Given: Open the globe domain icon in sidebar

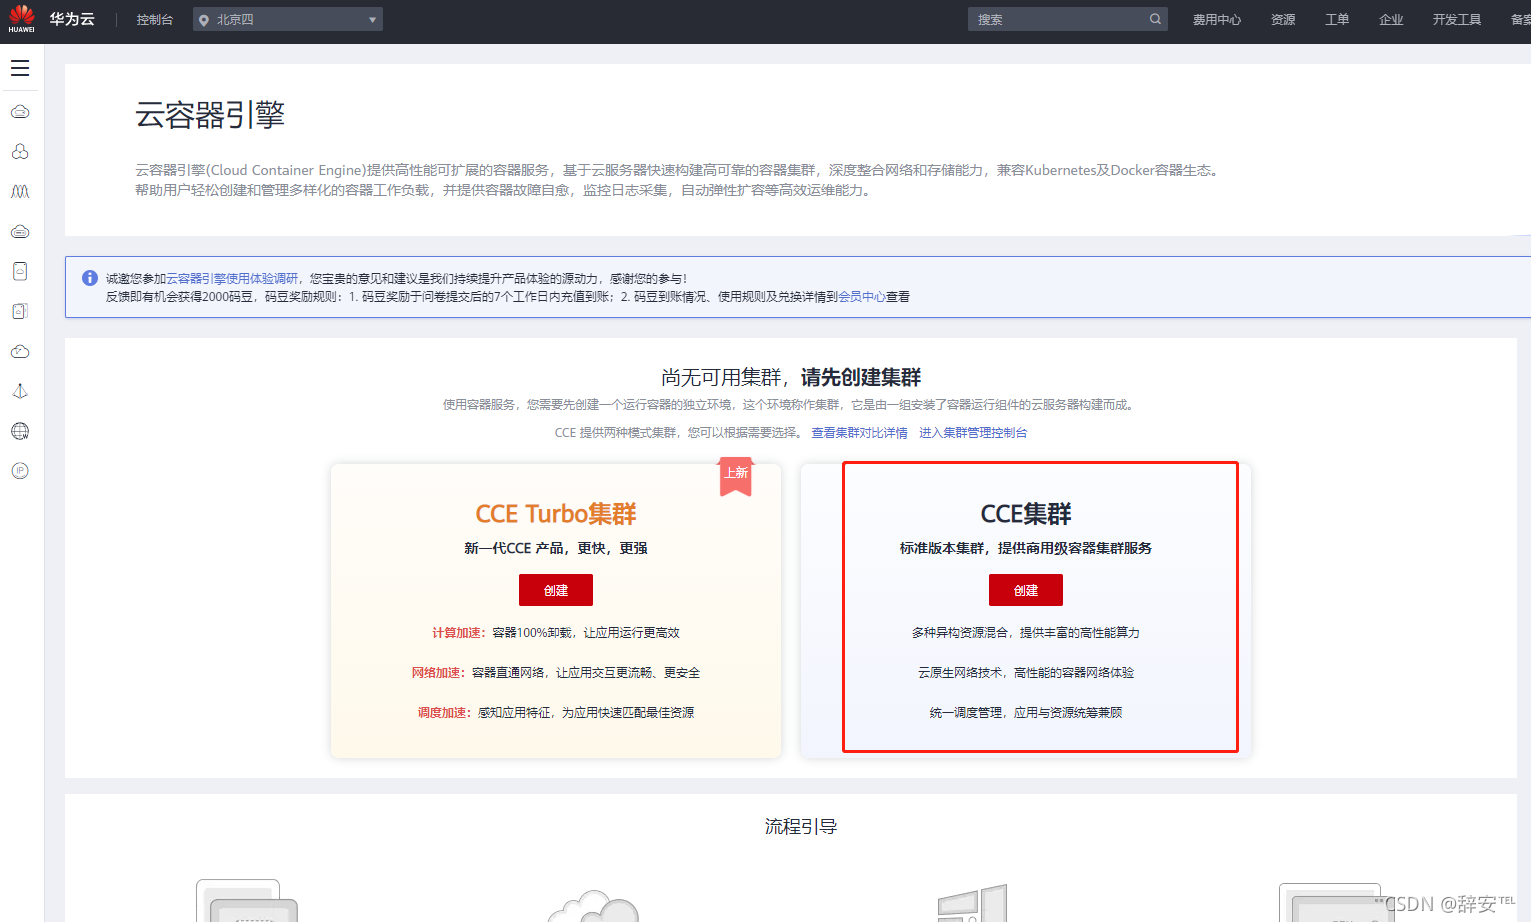Looking at the screenshot, I should 20,432.
